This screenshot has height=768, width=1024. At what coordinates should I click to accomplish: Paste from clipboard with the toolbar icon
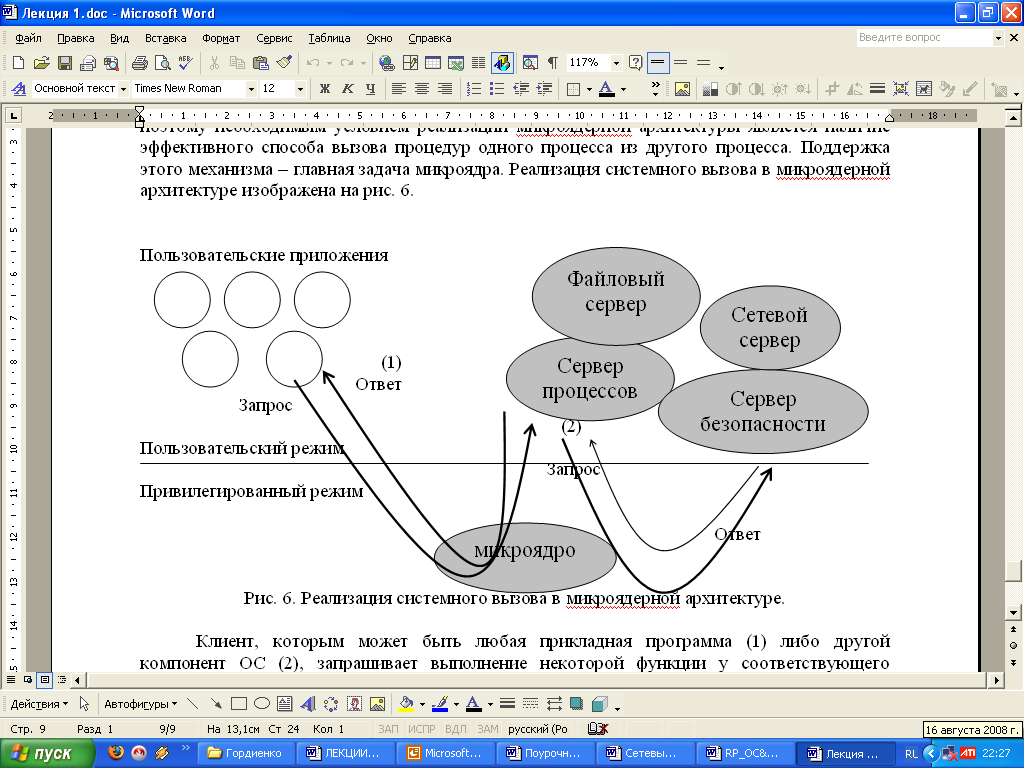261,63
